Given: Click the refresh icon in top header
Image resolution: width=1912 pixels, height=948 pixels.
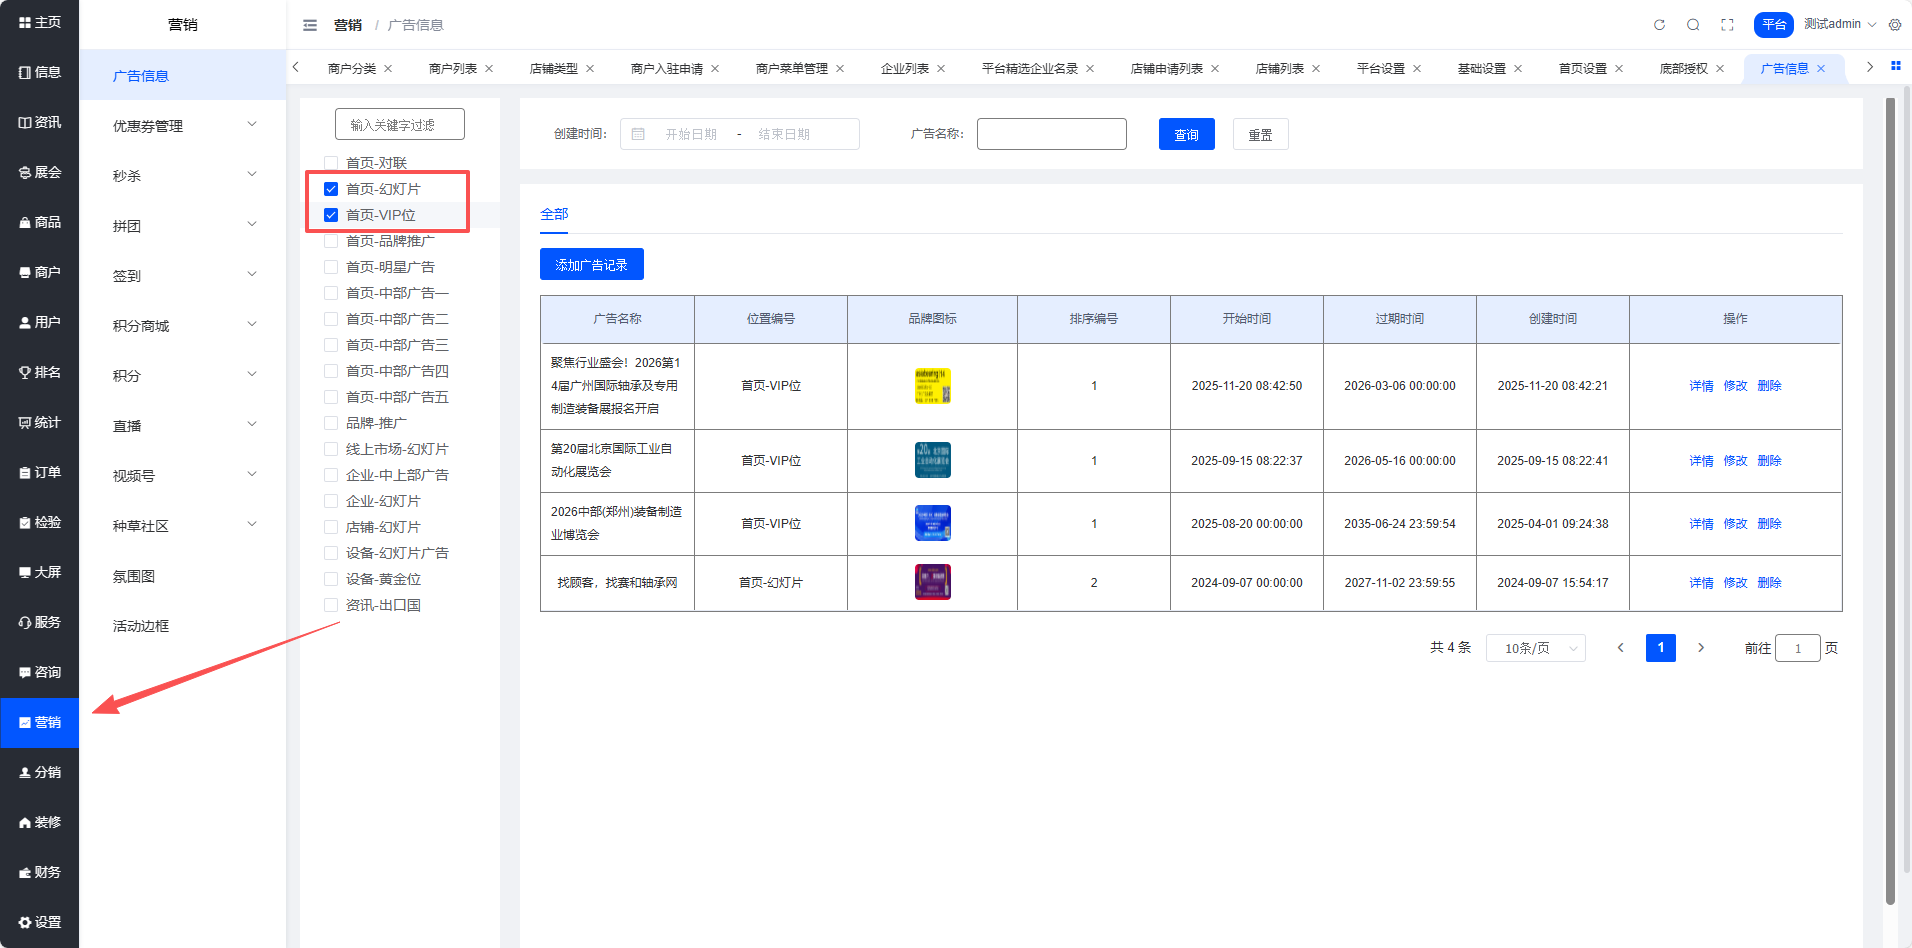Looking at the screenshot, I should (x=1659, y=25).
